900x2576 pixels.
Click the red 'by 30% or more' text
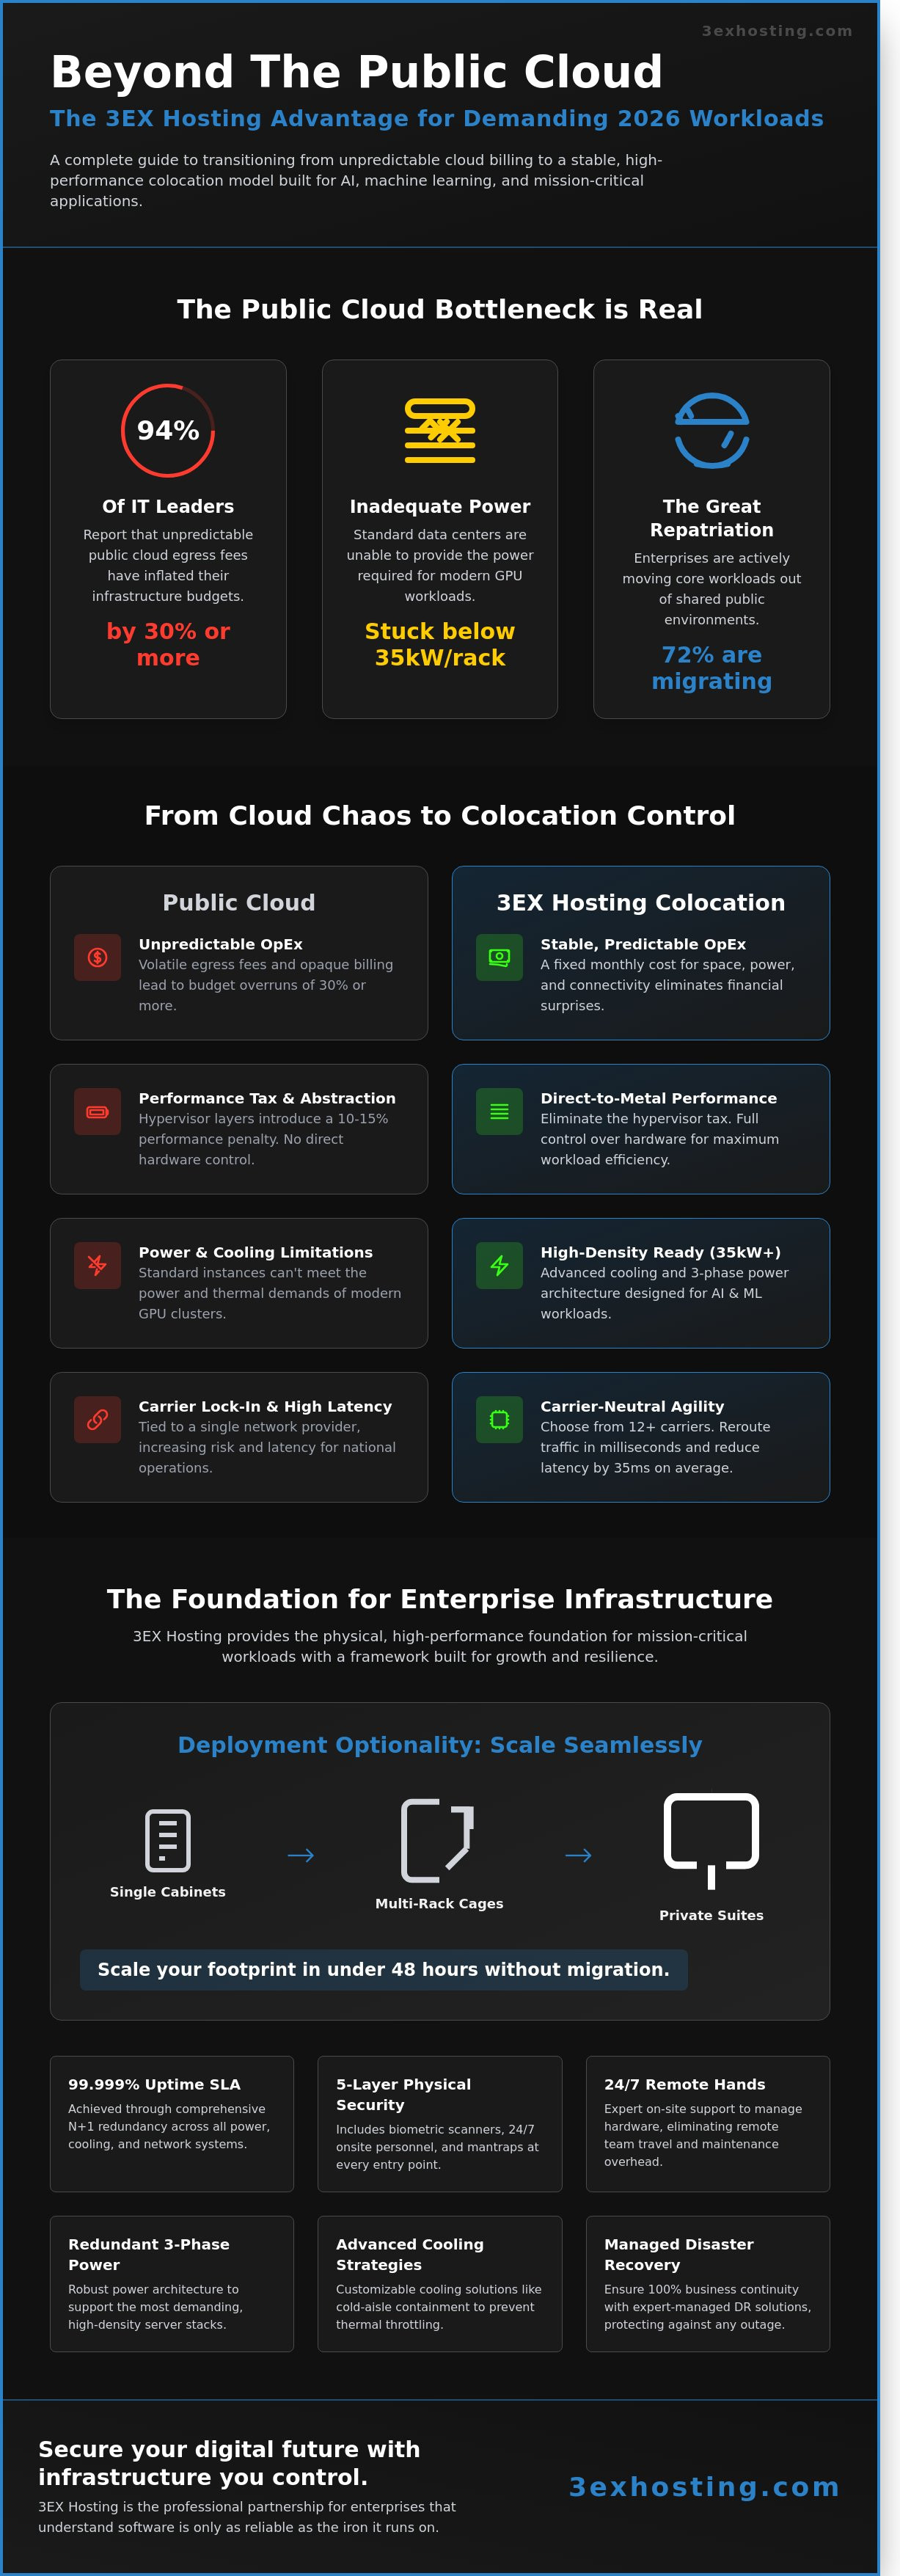tap(168, 644)
